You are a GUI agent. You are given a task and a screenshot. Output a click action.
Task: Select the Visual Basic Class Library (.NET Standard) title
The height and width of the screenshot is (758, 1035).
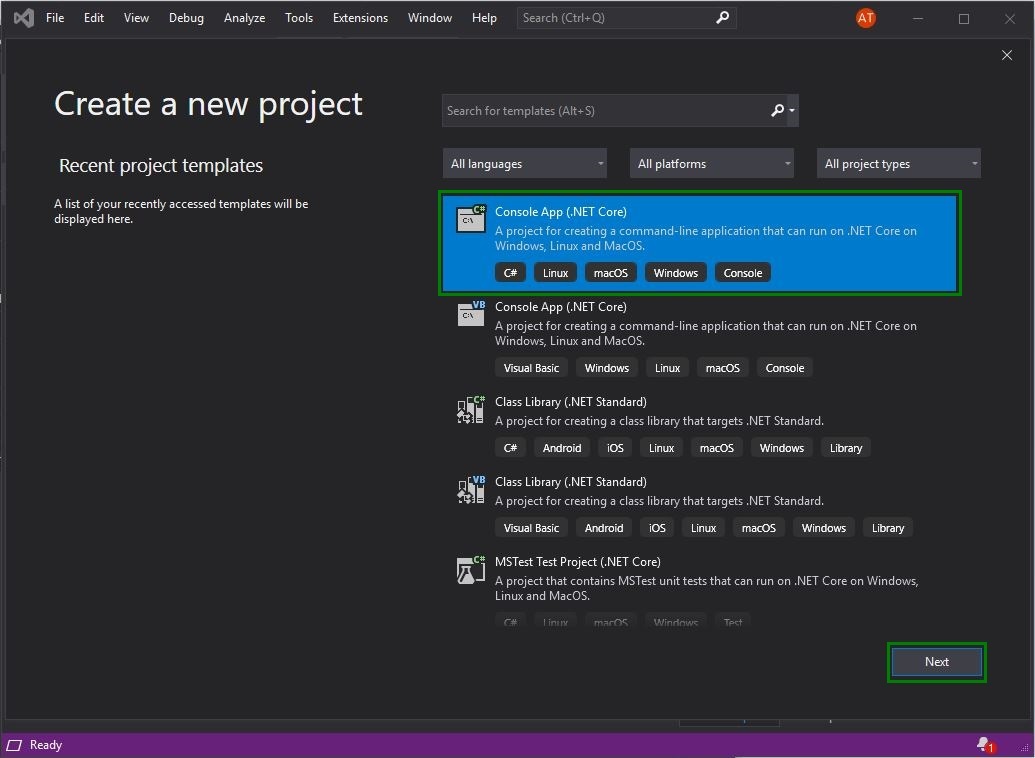coord(570,482)
